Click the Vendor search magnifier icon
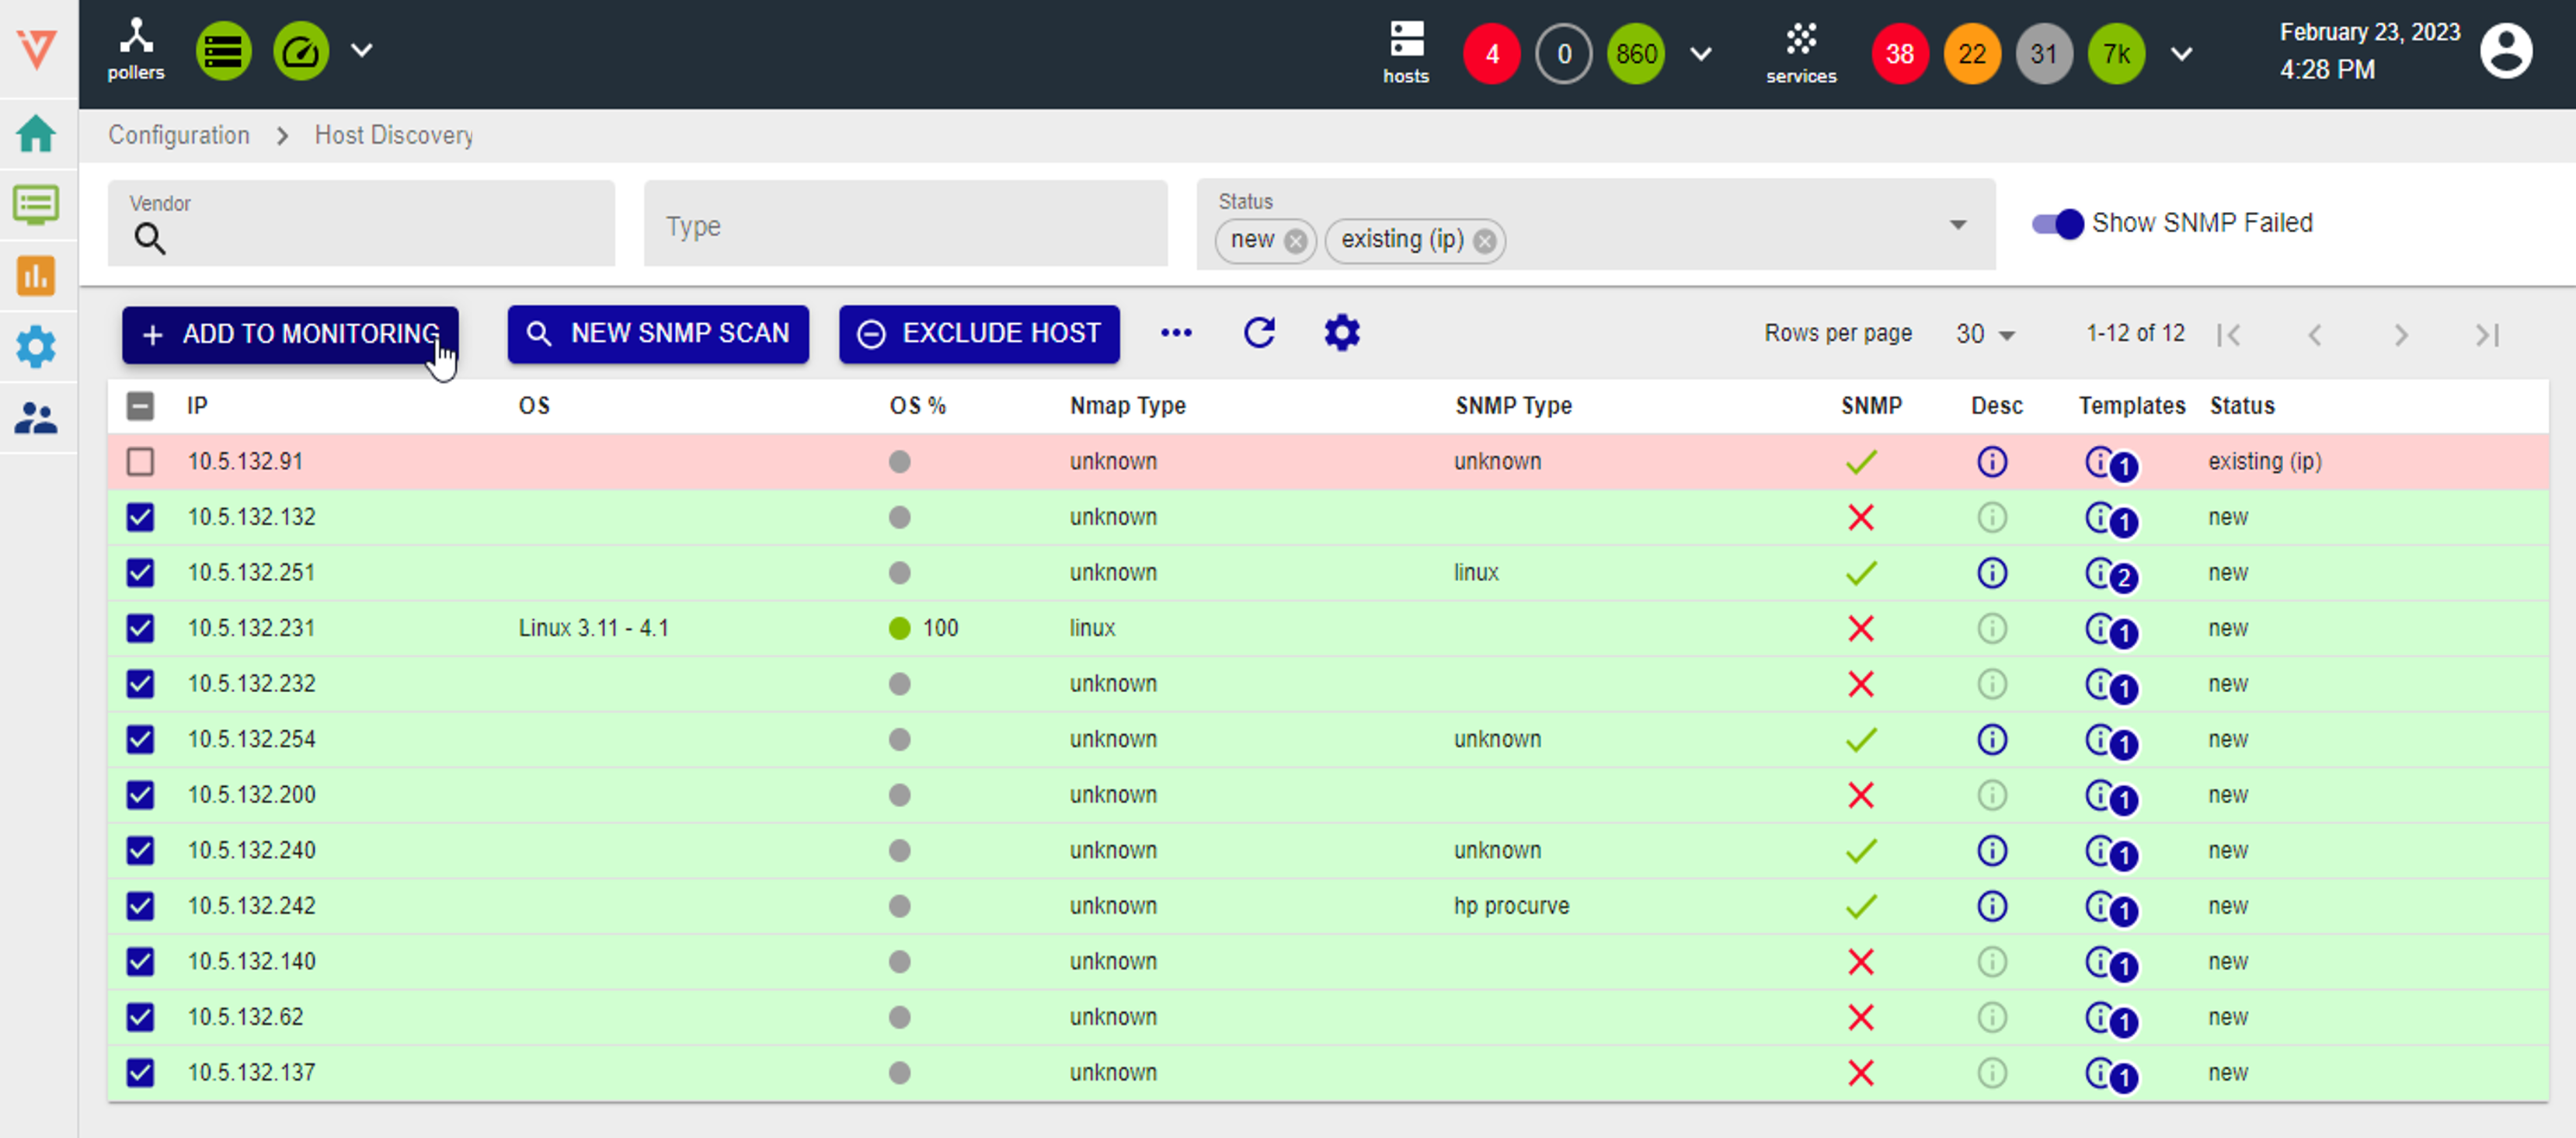Screen dimensions: 2576x1138 coord(150,239)
